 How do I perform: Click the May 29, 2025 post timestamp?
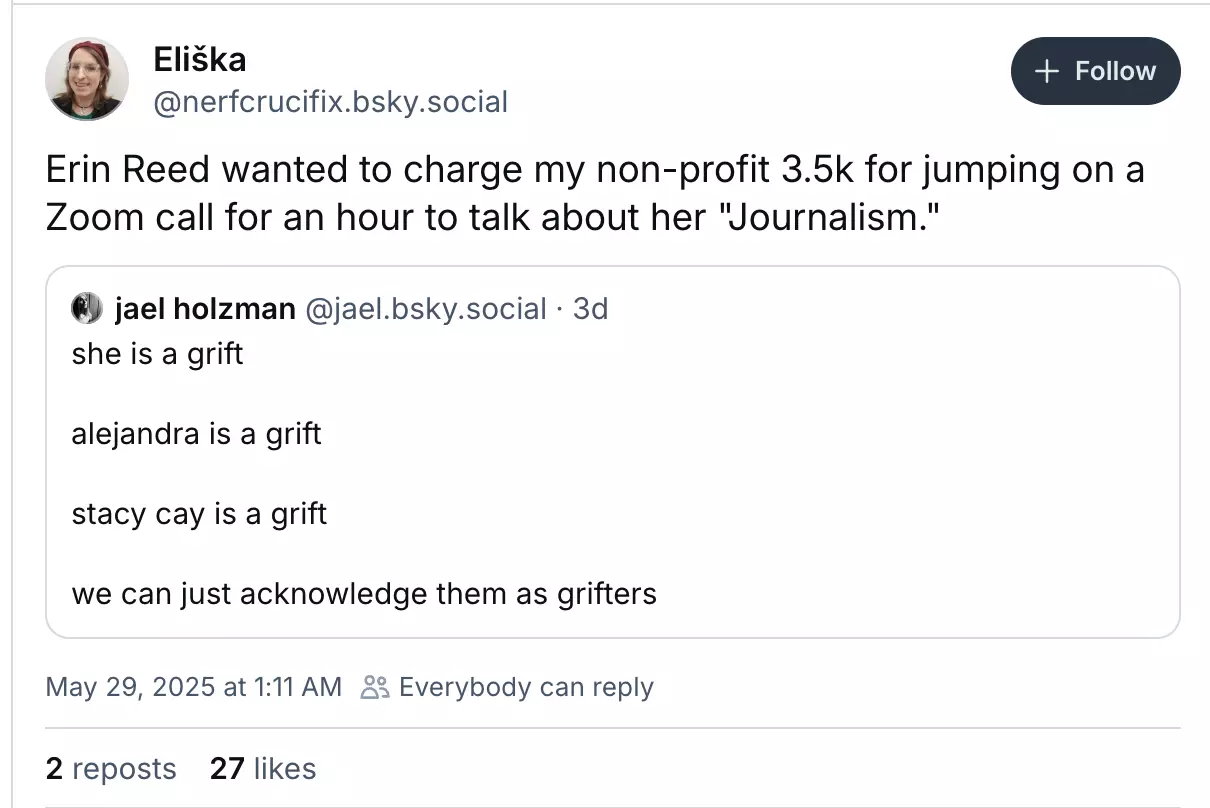[194, 687]
